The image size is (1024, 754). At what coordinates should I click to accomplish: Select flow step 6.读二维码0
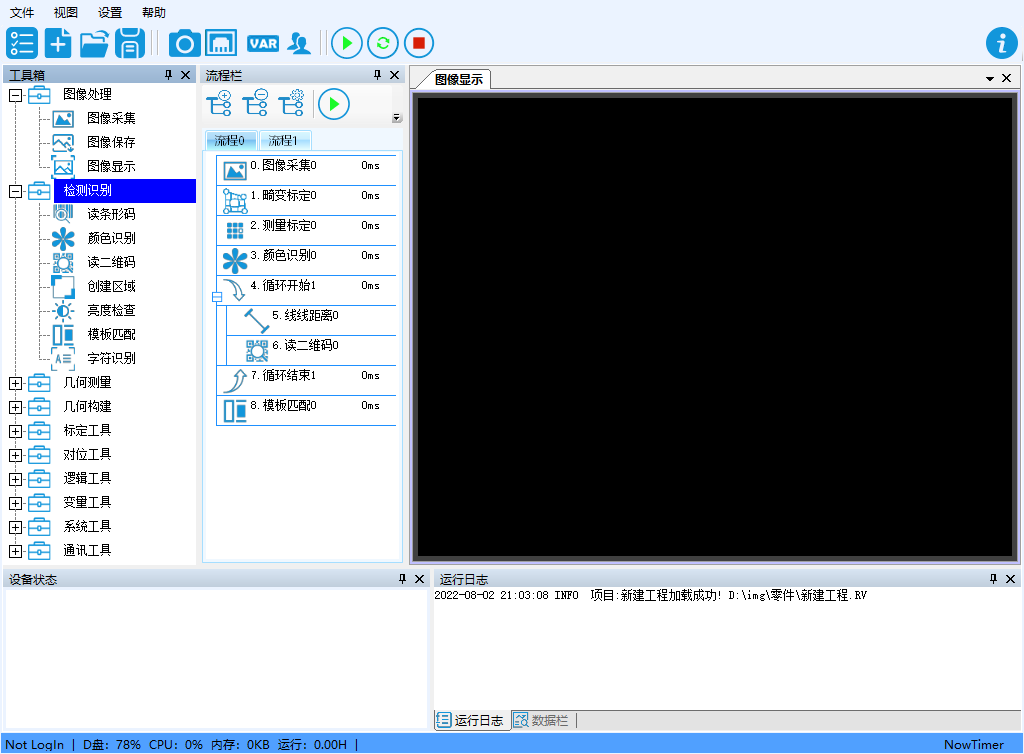312,350
